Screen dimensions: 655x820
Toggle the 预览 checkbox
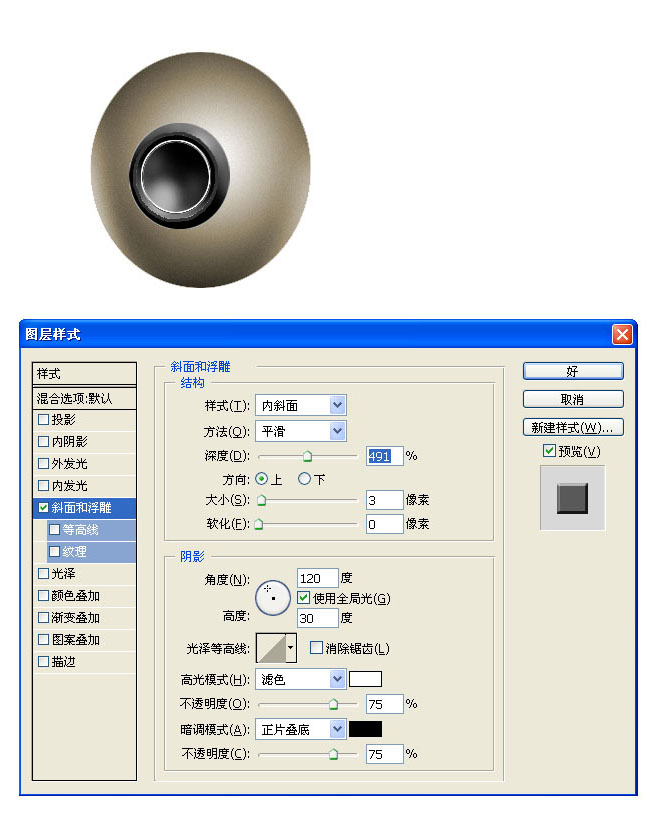[549, 450]
